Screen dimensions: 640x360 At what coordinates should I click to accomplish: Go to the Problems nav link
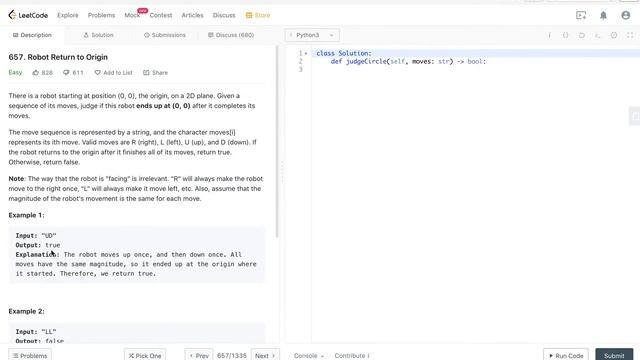[x=101, y=15]
